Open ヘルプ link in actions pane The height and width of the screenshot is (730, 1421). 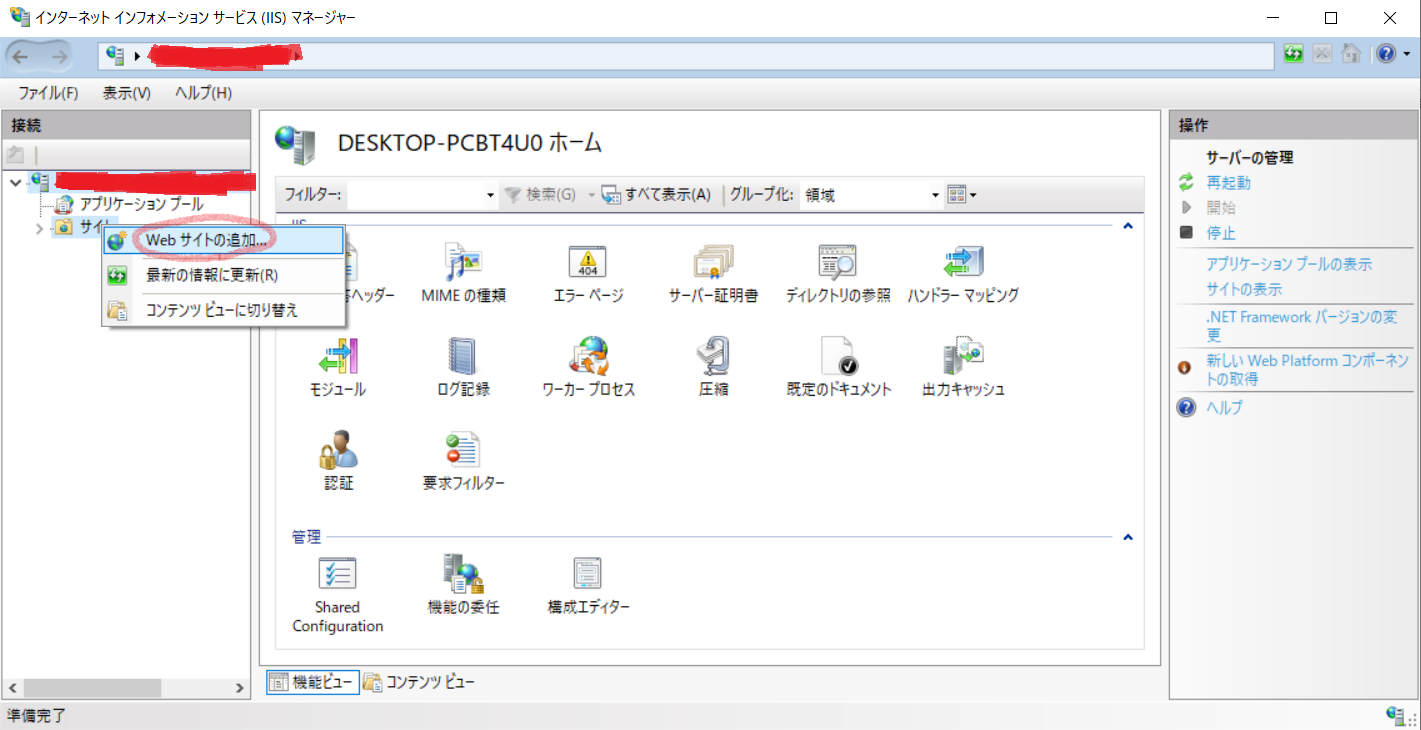click(1224, 408)
